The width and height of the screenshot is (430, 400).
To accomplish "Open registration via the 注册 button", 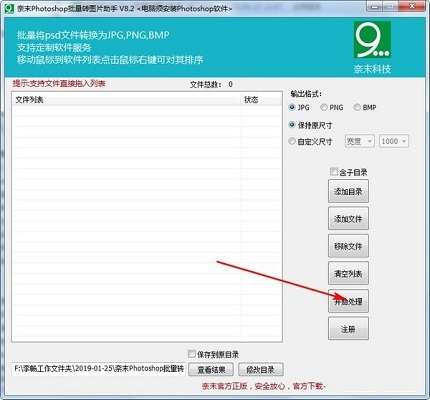I will 348,329.
